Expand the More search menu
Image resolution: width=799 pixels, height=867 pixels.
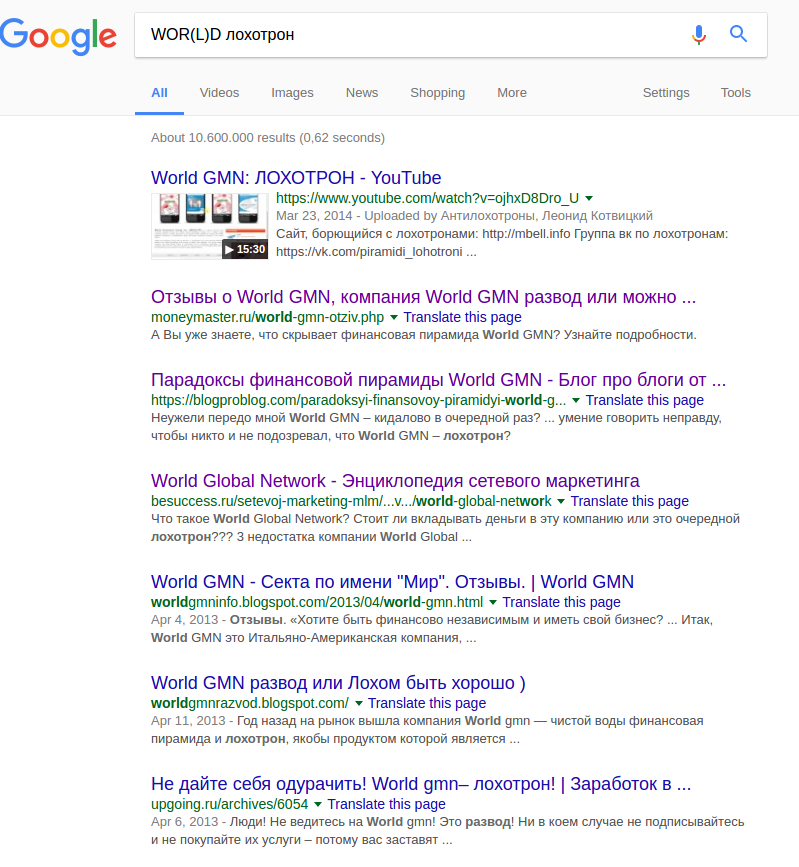click(511, 93)
